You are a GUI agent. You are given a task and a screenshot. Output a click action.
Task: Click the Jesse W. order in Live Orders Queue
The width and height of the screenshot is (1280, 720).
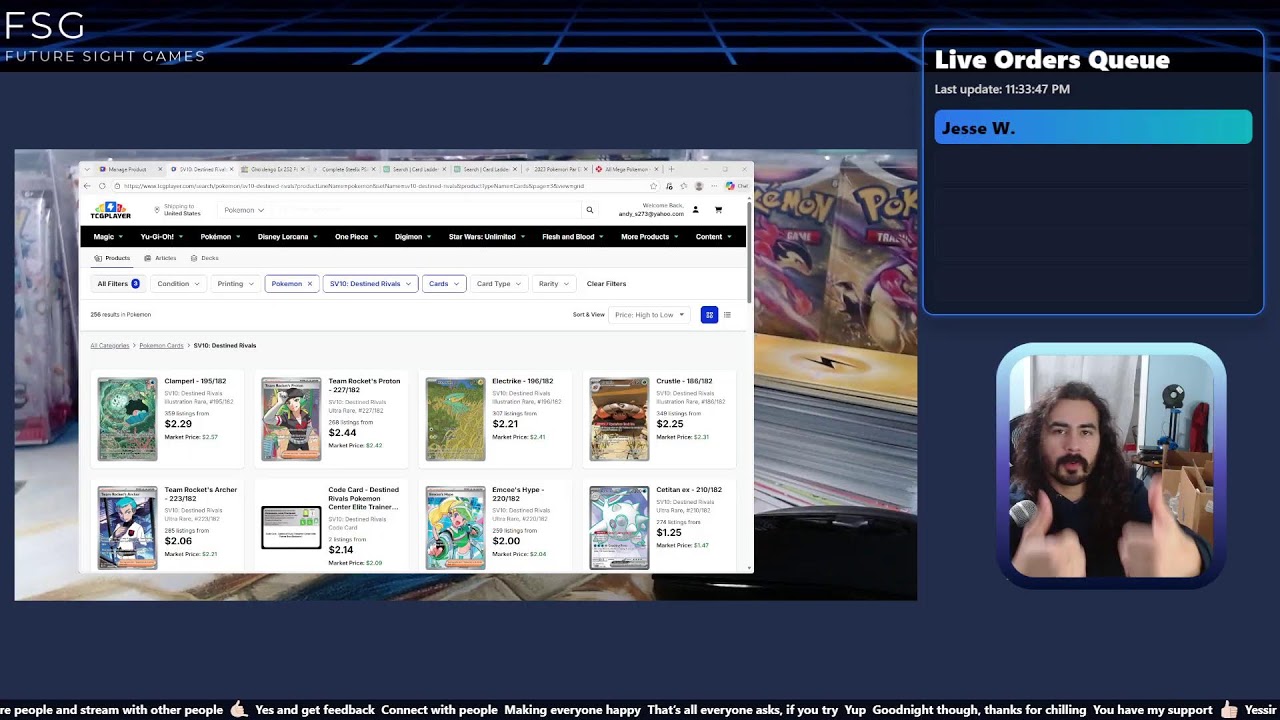tap(1093, 128)
